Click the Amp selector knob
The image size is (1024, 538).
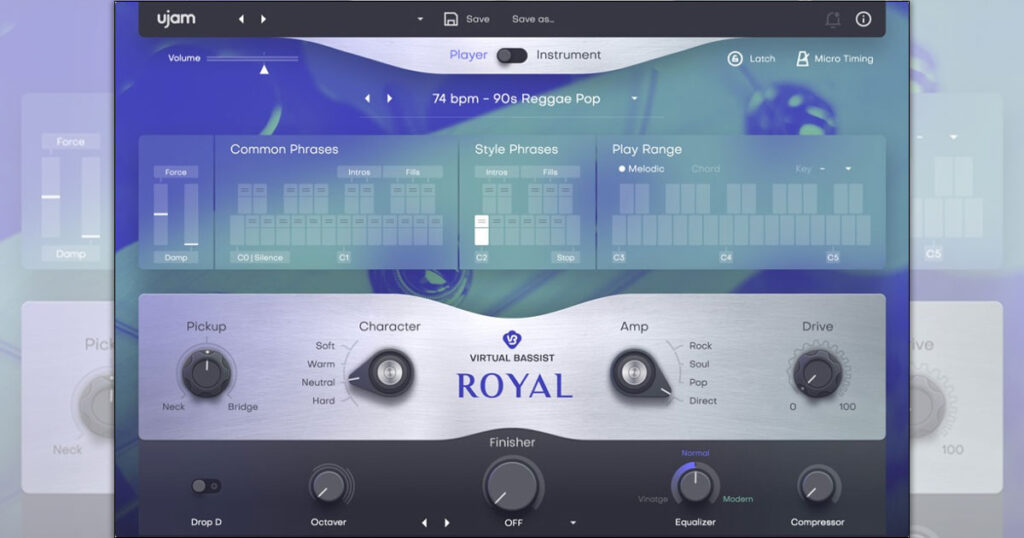pos(633,373)
